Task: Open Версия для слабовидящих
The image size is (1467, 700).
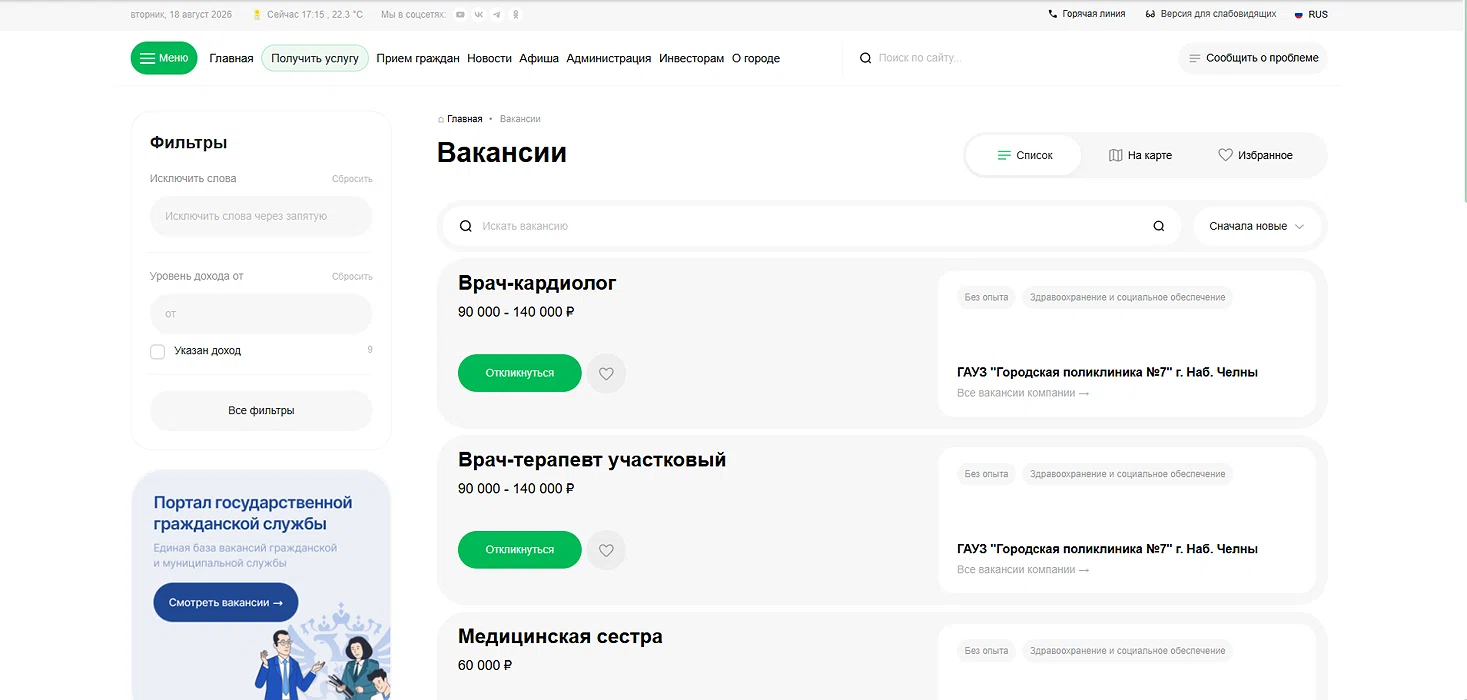Action: coord(1211,14)
